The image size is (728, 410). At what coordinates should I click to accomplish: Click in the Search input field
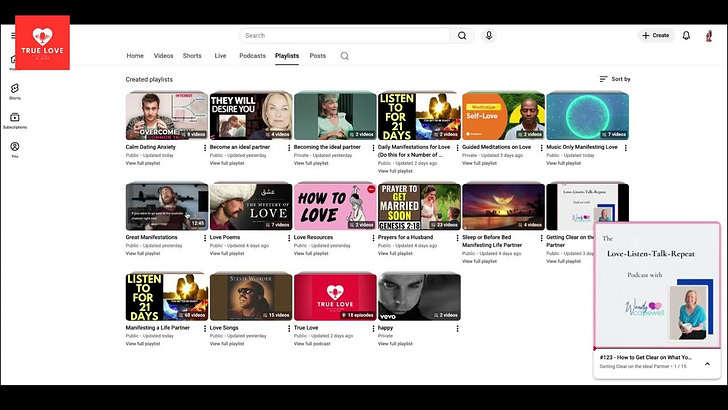tap(344, 36)
